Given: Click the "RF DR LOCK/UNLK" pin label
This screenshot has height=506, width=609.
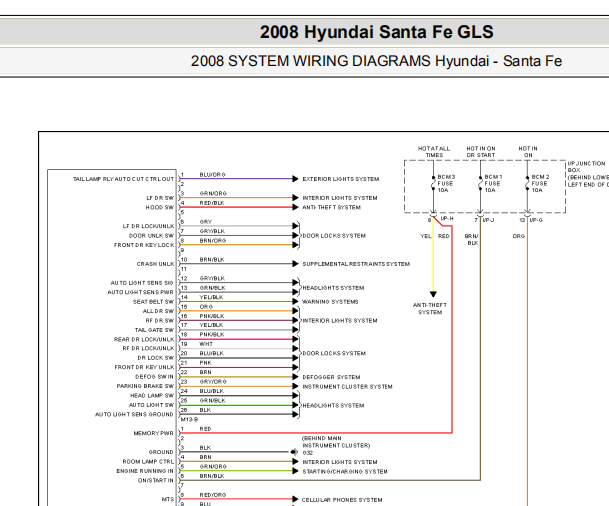Looking at the screenshot, I should (148, 348).
